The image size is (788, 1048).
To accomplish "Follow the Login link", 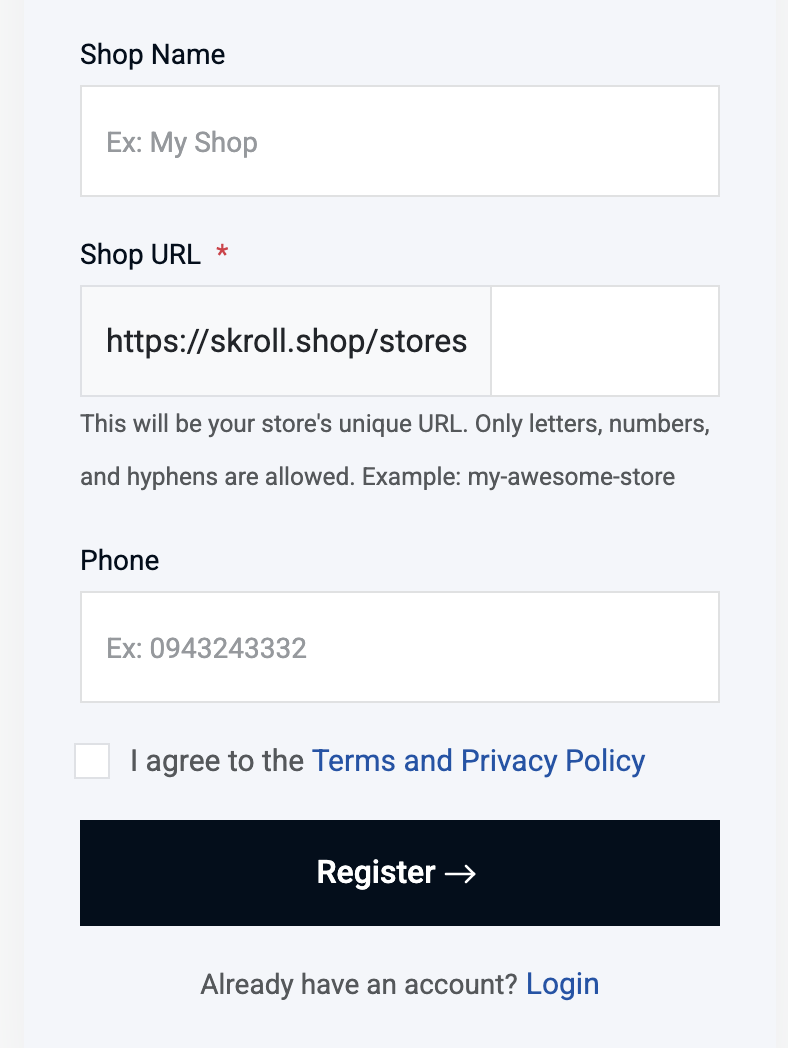I will coord(562,984).
